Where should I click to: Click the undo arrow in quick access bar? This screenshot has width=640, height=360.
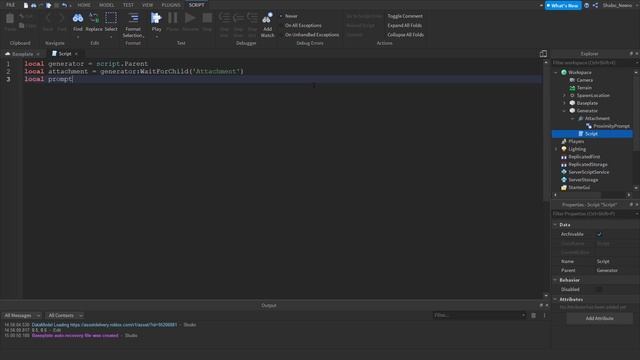click(64, 5)
